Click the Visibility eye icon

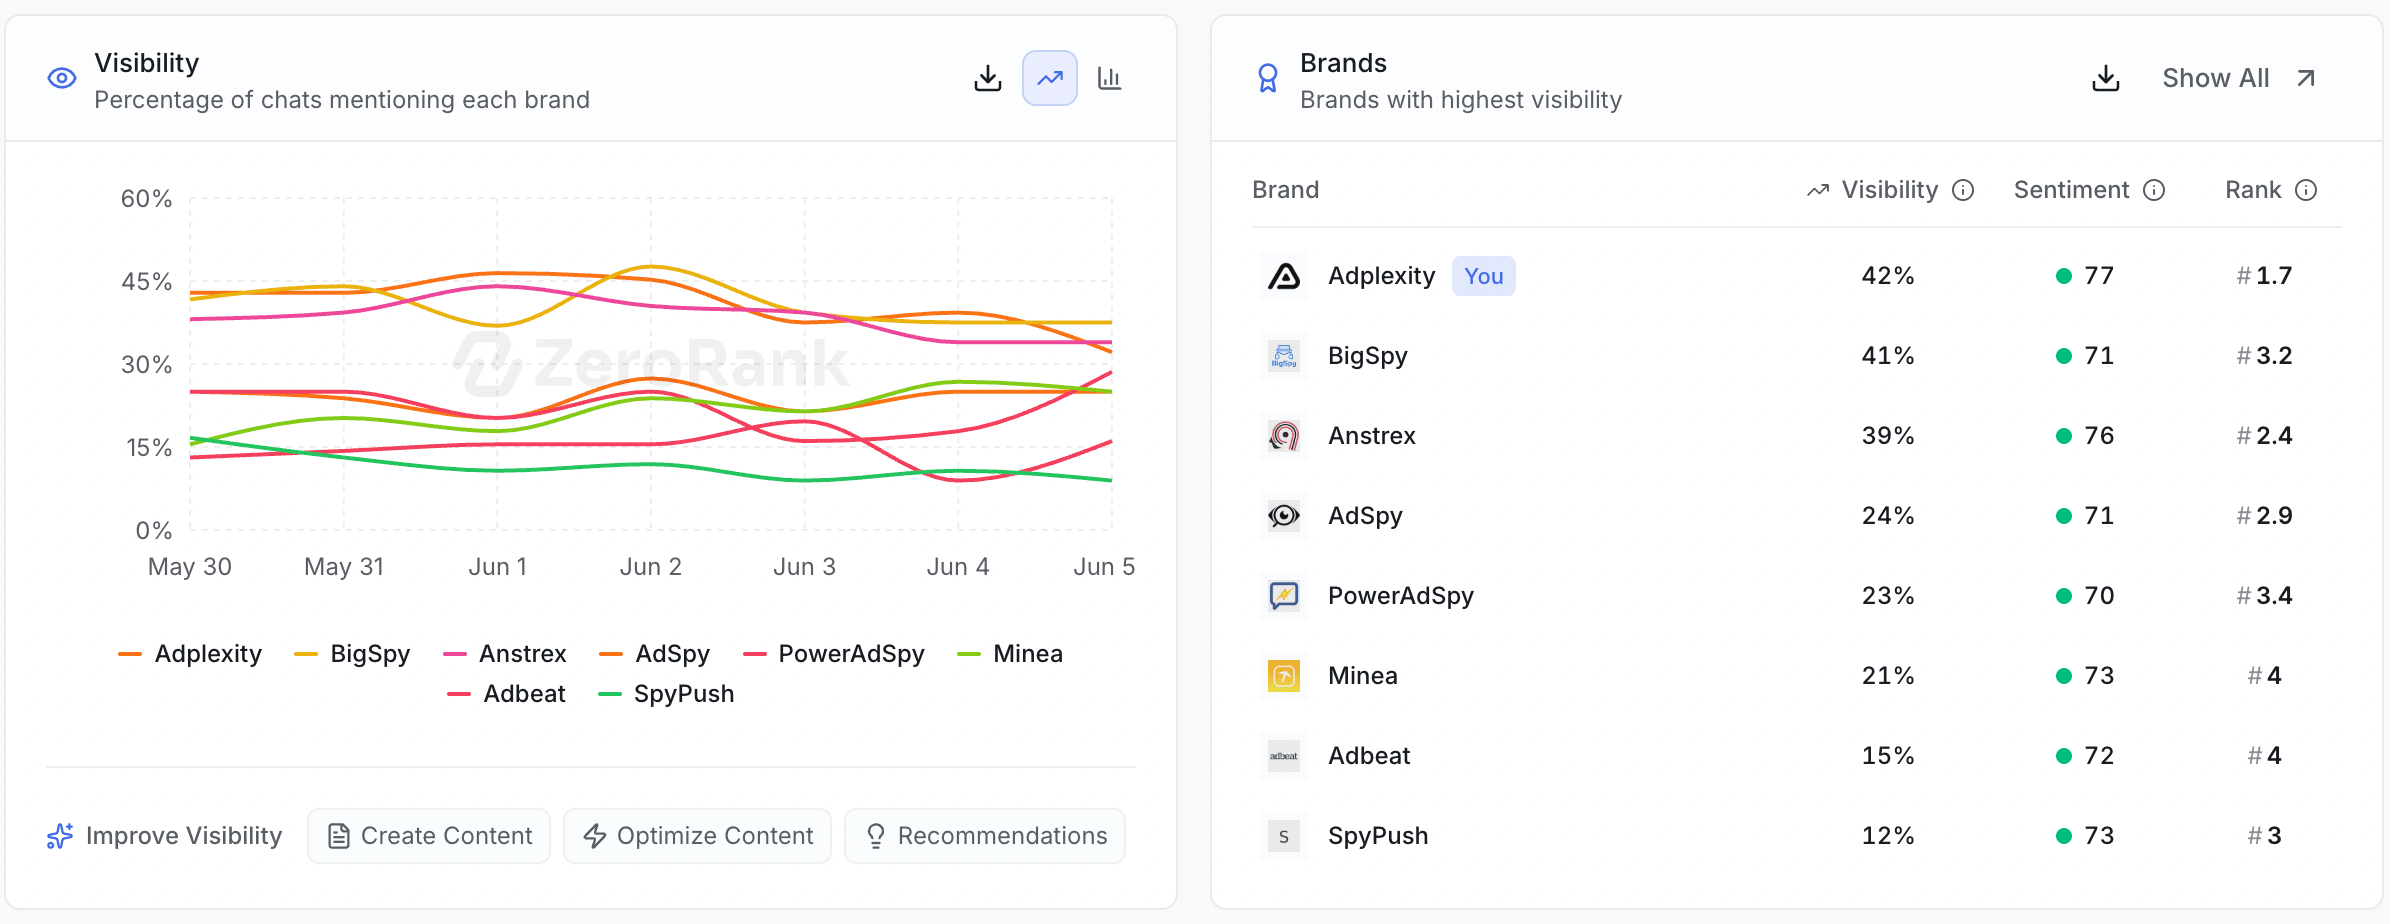pos(62,78)
